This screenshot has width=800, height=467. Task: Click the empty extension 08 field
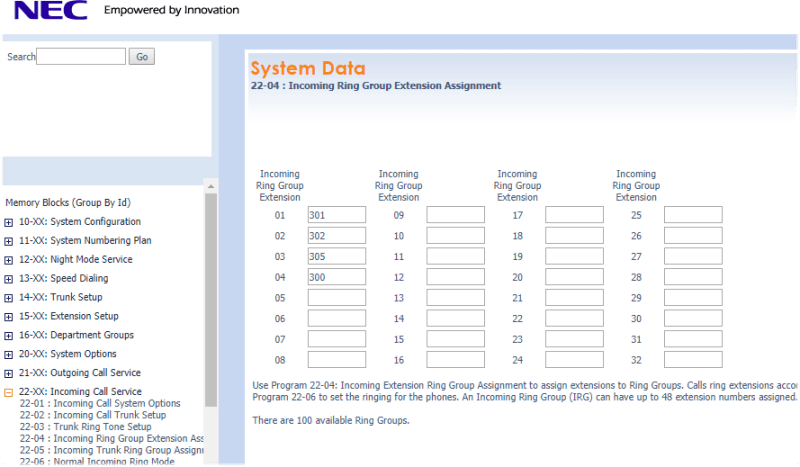click(337, 360)
